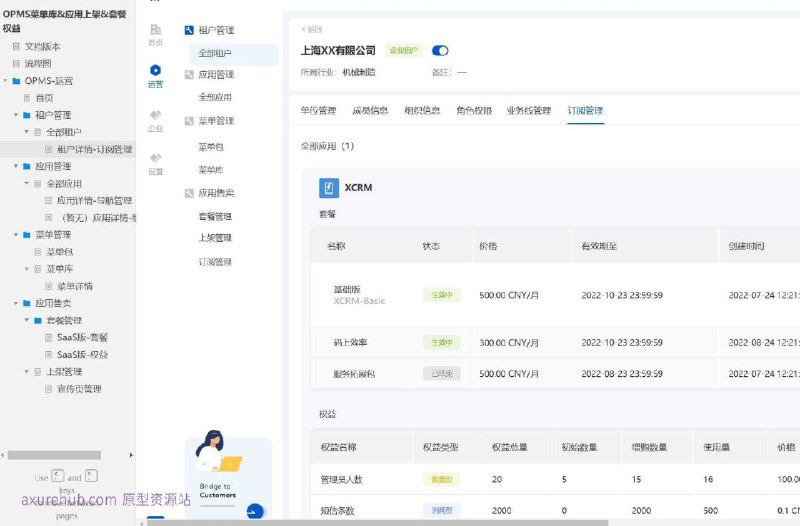Select the 订阅管理 tab
800x526 pixels.
(585, 110)
